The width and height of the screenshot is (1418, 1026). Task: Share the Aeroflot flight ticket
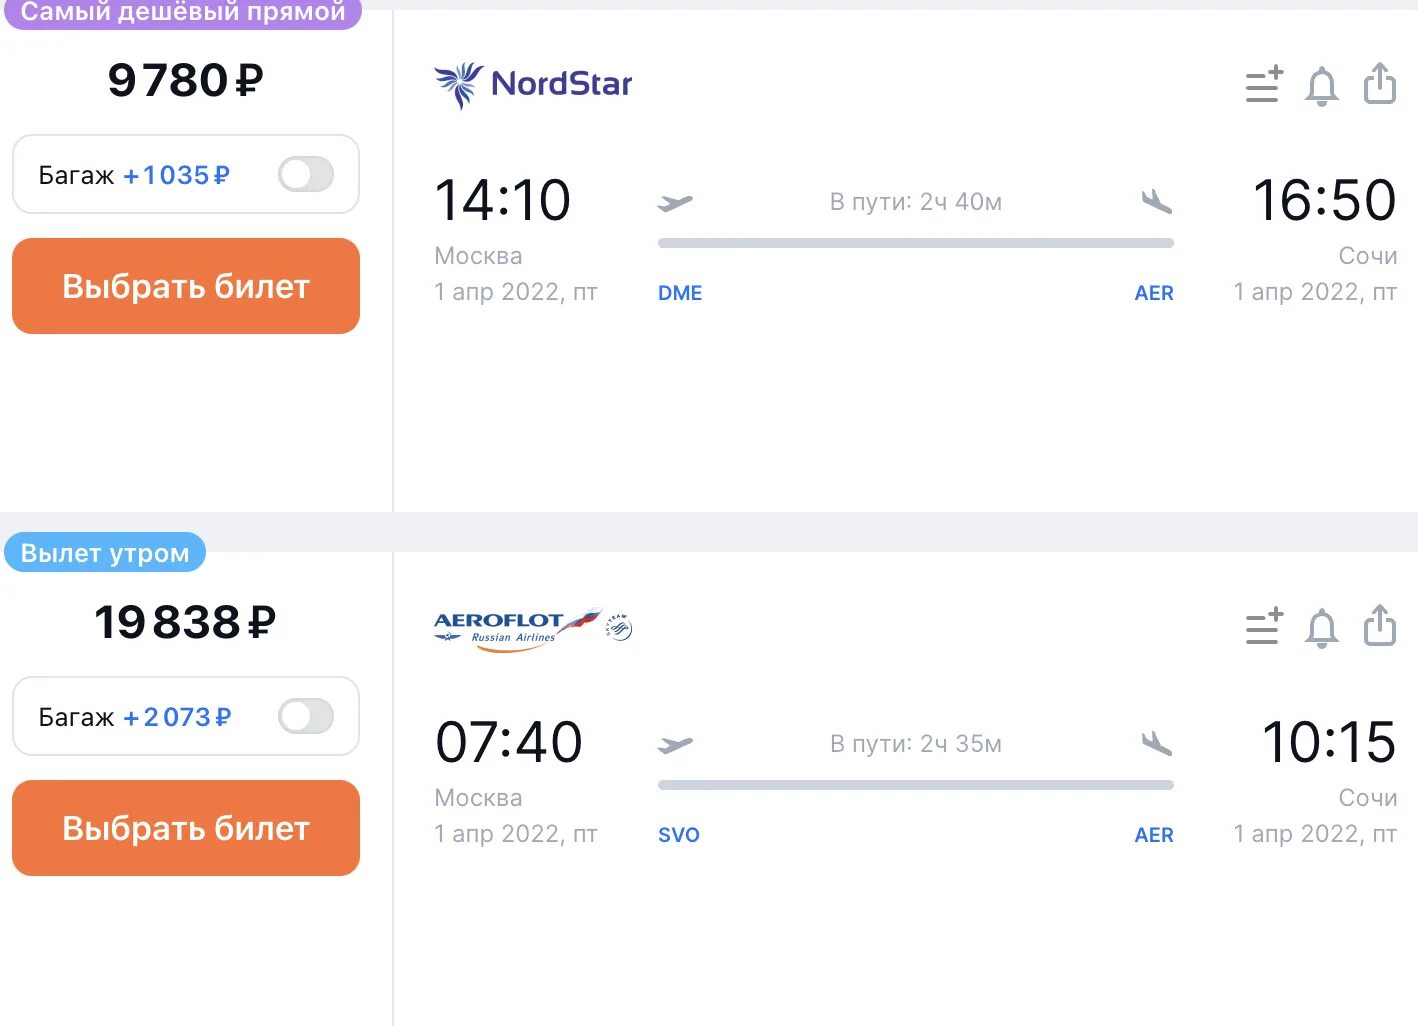click(x=1380, y=625)
